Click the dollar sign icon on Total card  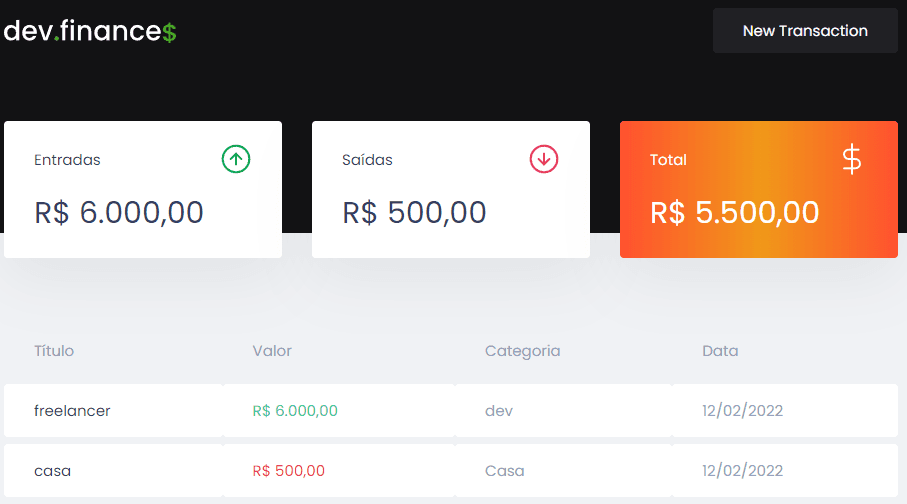pos(851,160)
